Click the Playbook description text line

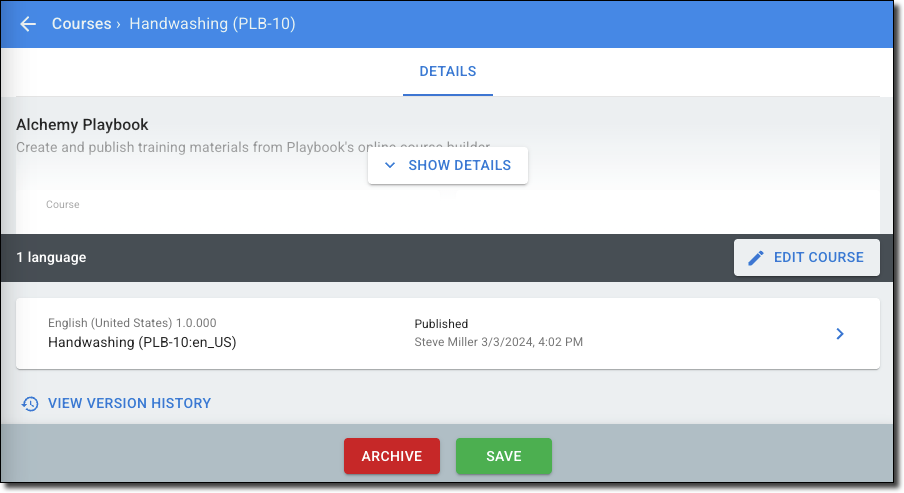pyautogui.click(x=253, y=147)
